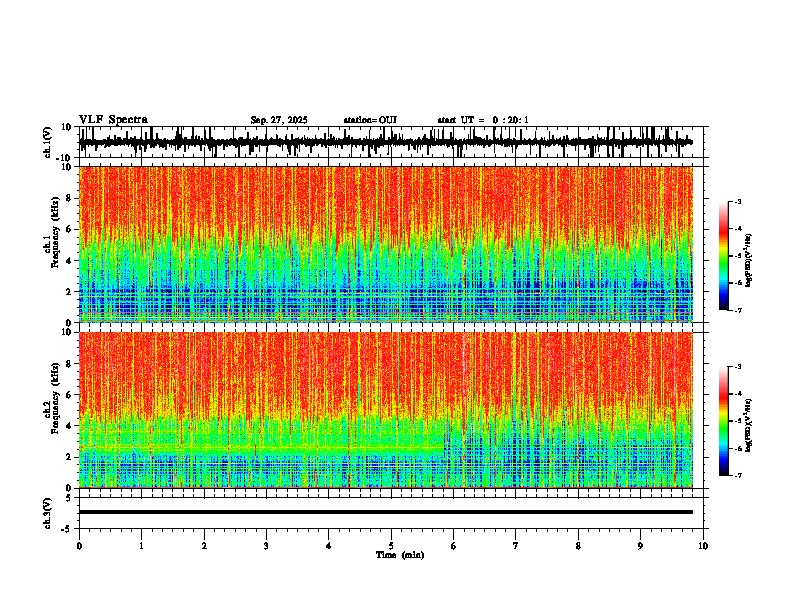This screenshot has height=612, width=792.
Task: Click time axis tick label "6"
Action: point(454,546)
